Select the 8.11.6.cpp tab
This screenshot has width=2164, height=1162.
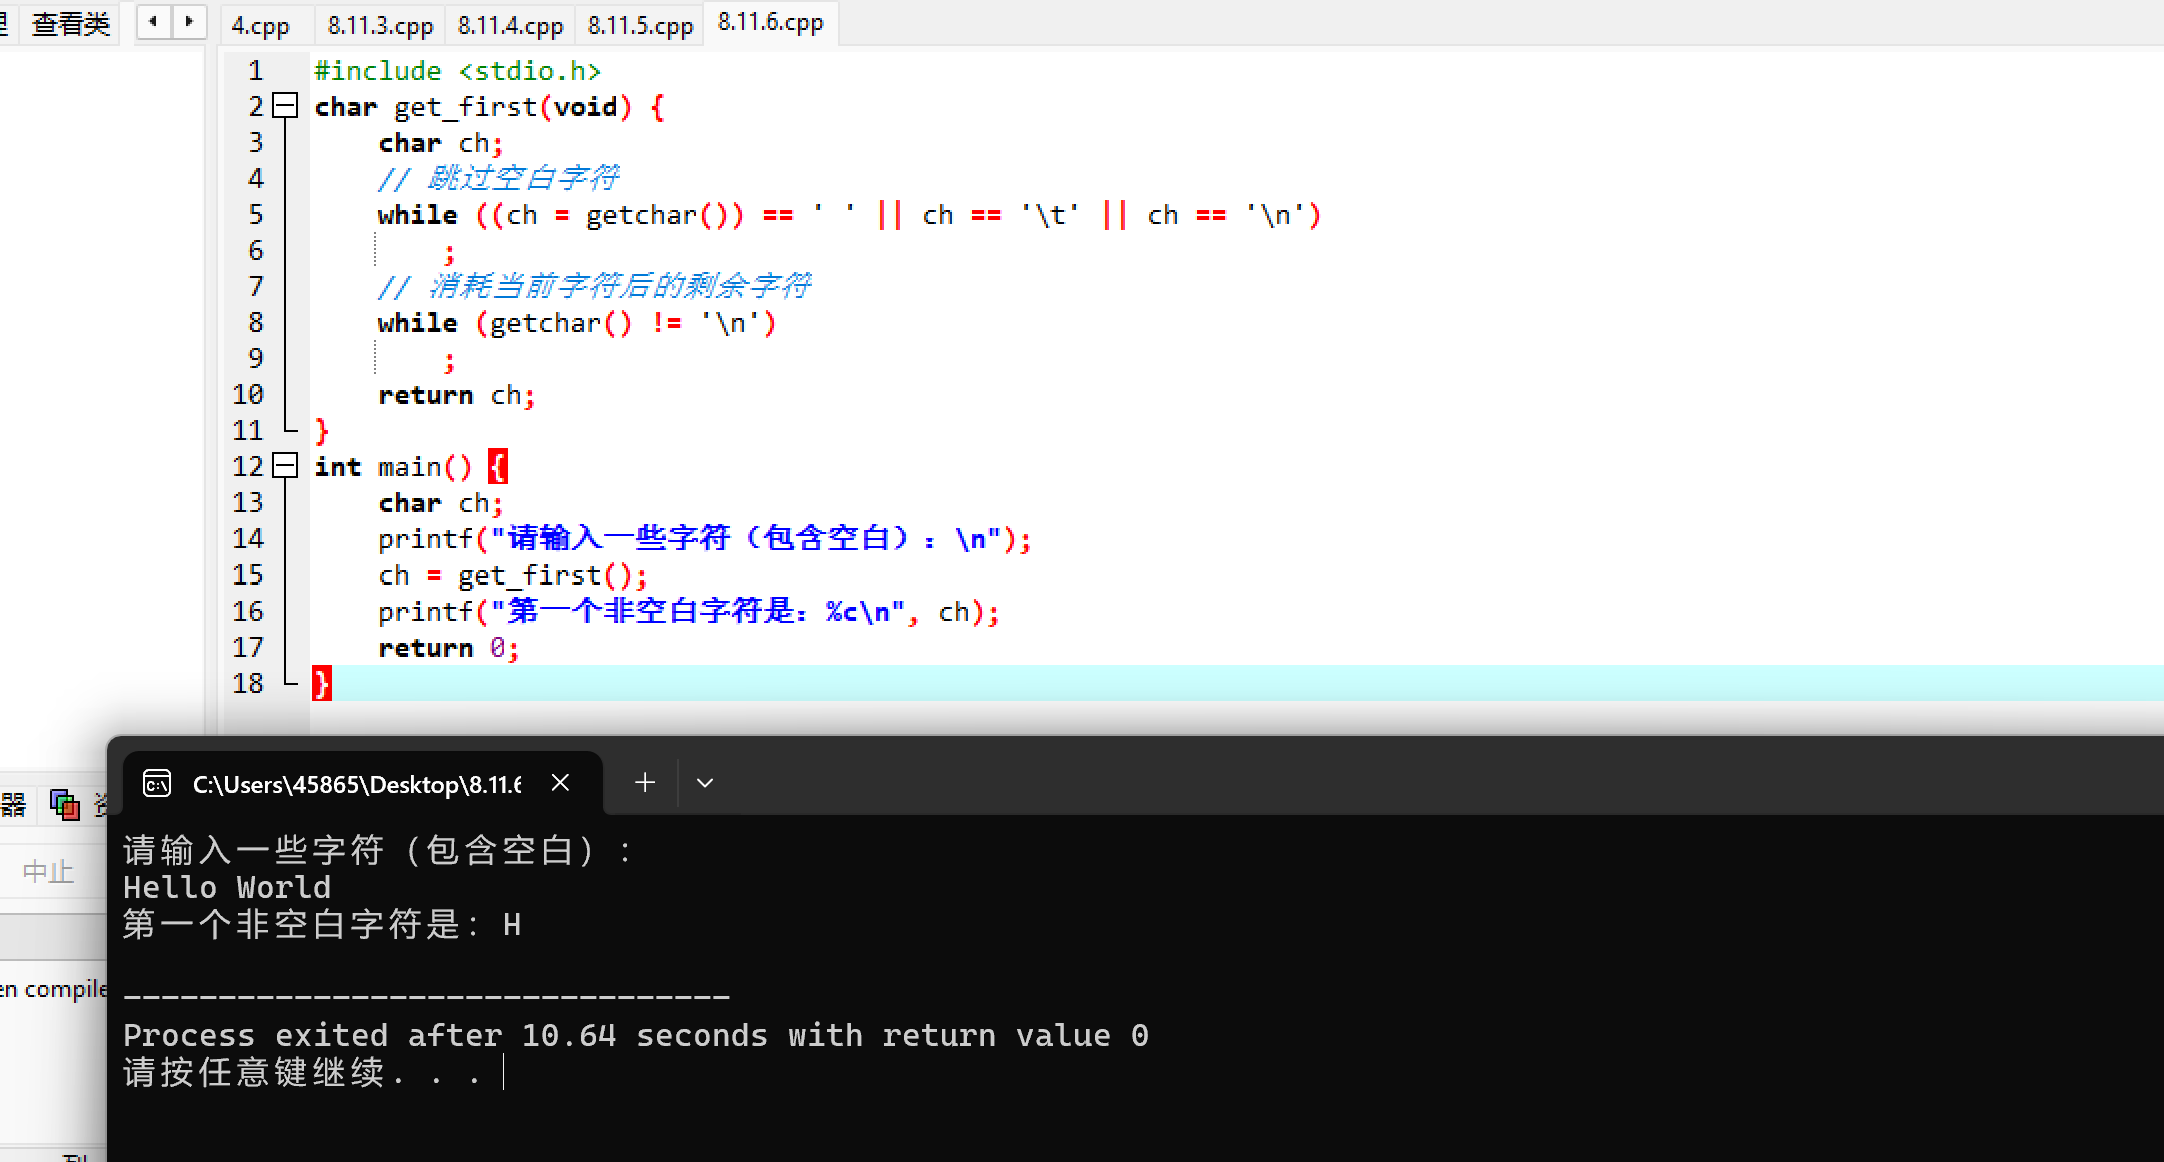[770, 23]
